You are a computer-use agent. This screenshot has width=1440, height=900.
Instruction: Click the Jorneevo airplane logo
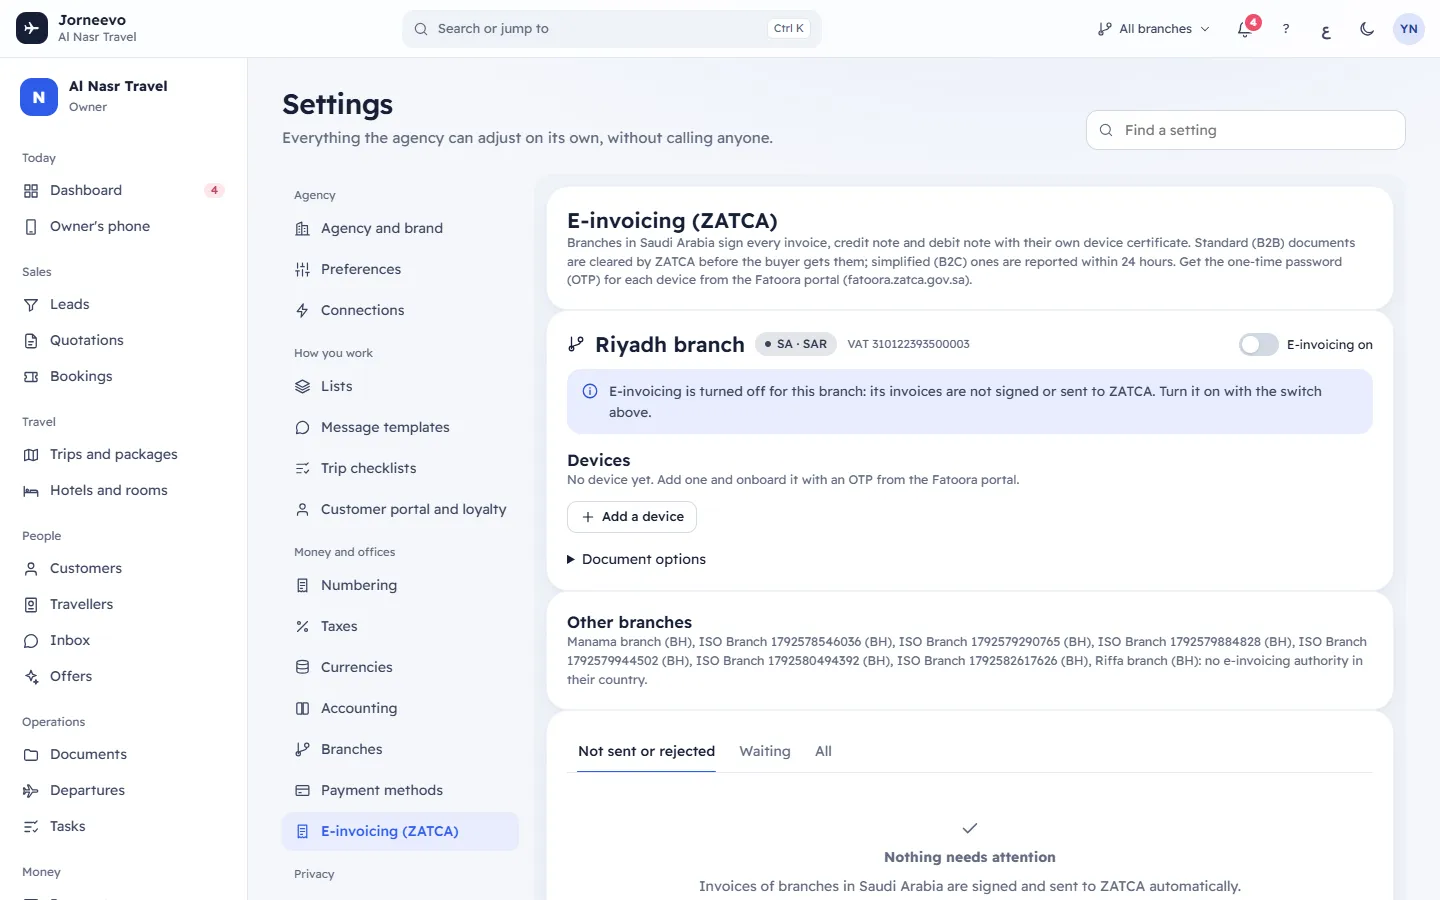coord(32,28)
